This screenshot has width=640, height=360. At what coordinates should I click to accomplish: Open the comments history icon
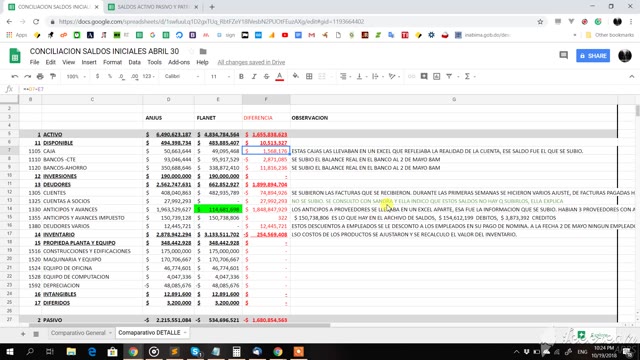tap(564, 55)
